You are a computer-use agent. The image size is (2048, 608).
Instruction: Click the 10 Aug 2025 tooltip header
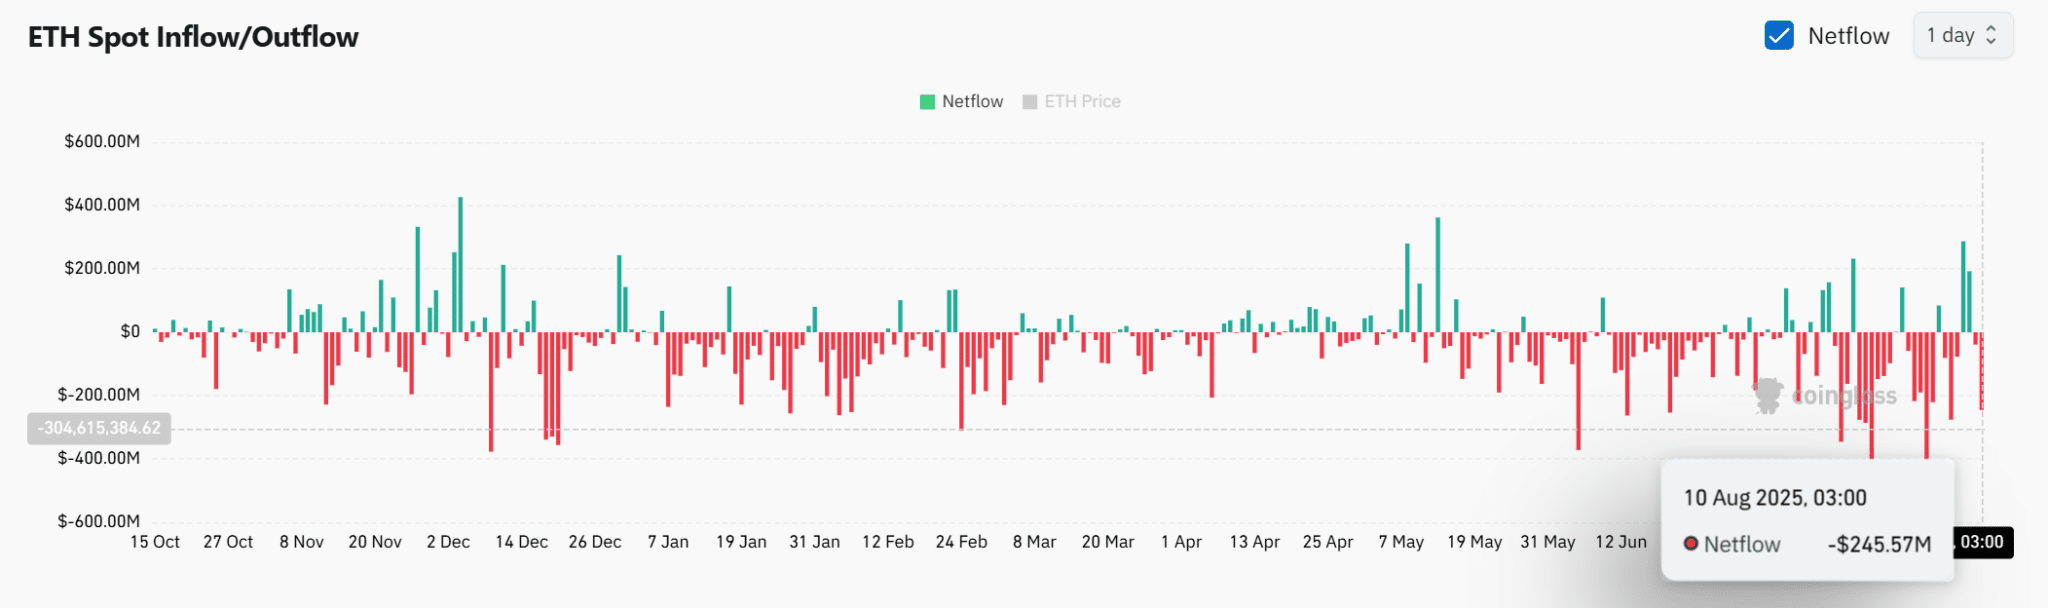click(x=1775, y=498)
